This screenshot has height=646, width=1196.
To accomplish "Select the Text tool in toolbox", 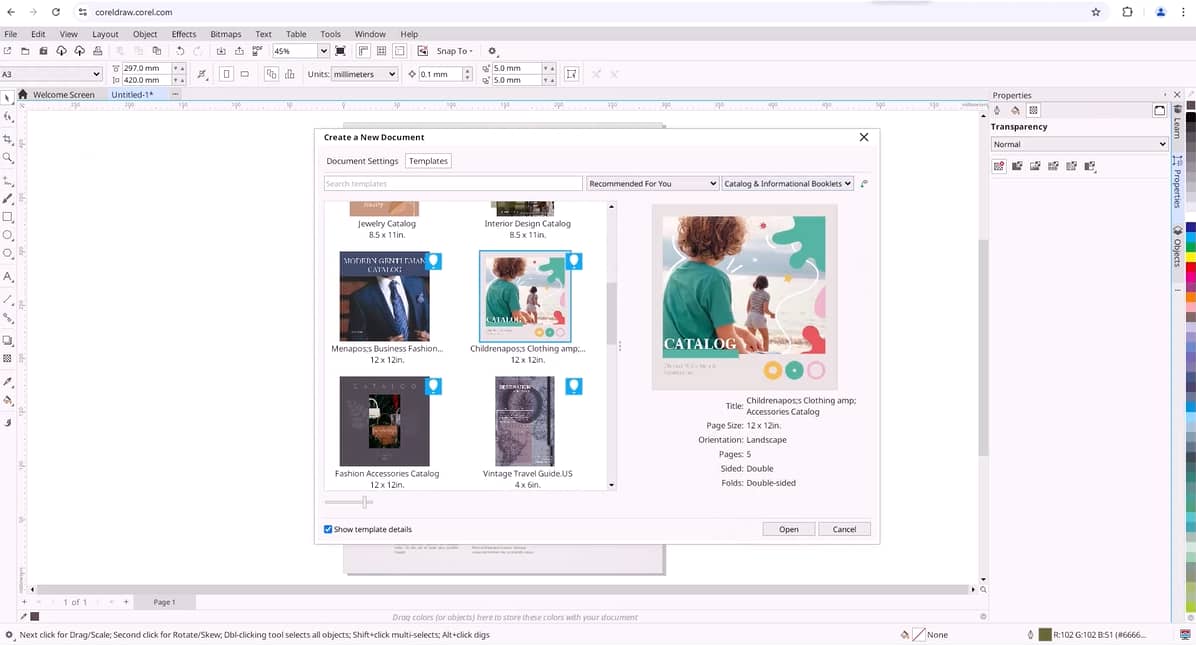I will (8, 277).
